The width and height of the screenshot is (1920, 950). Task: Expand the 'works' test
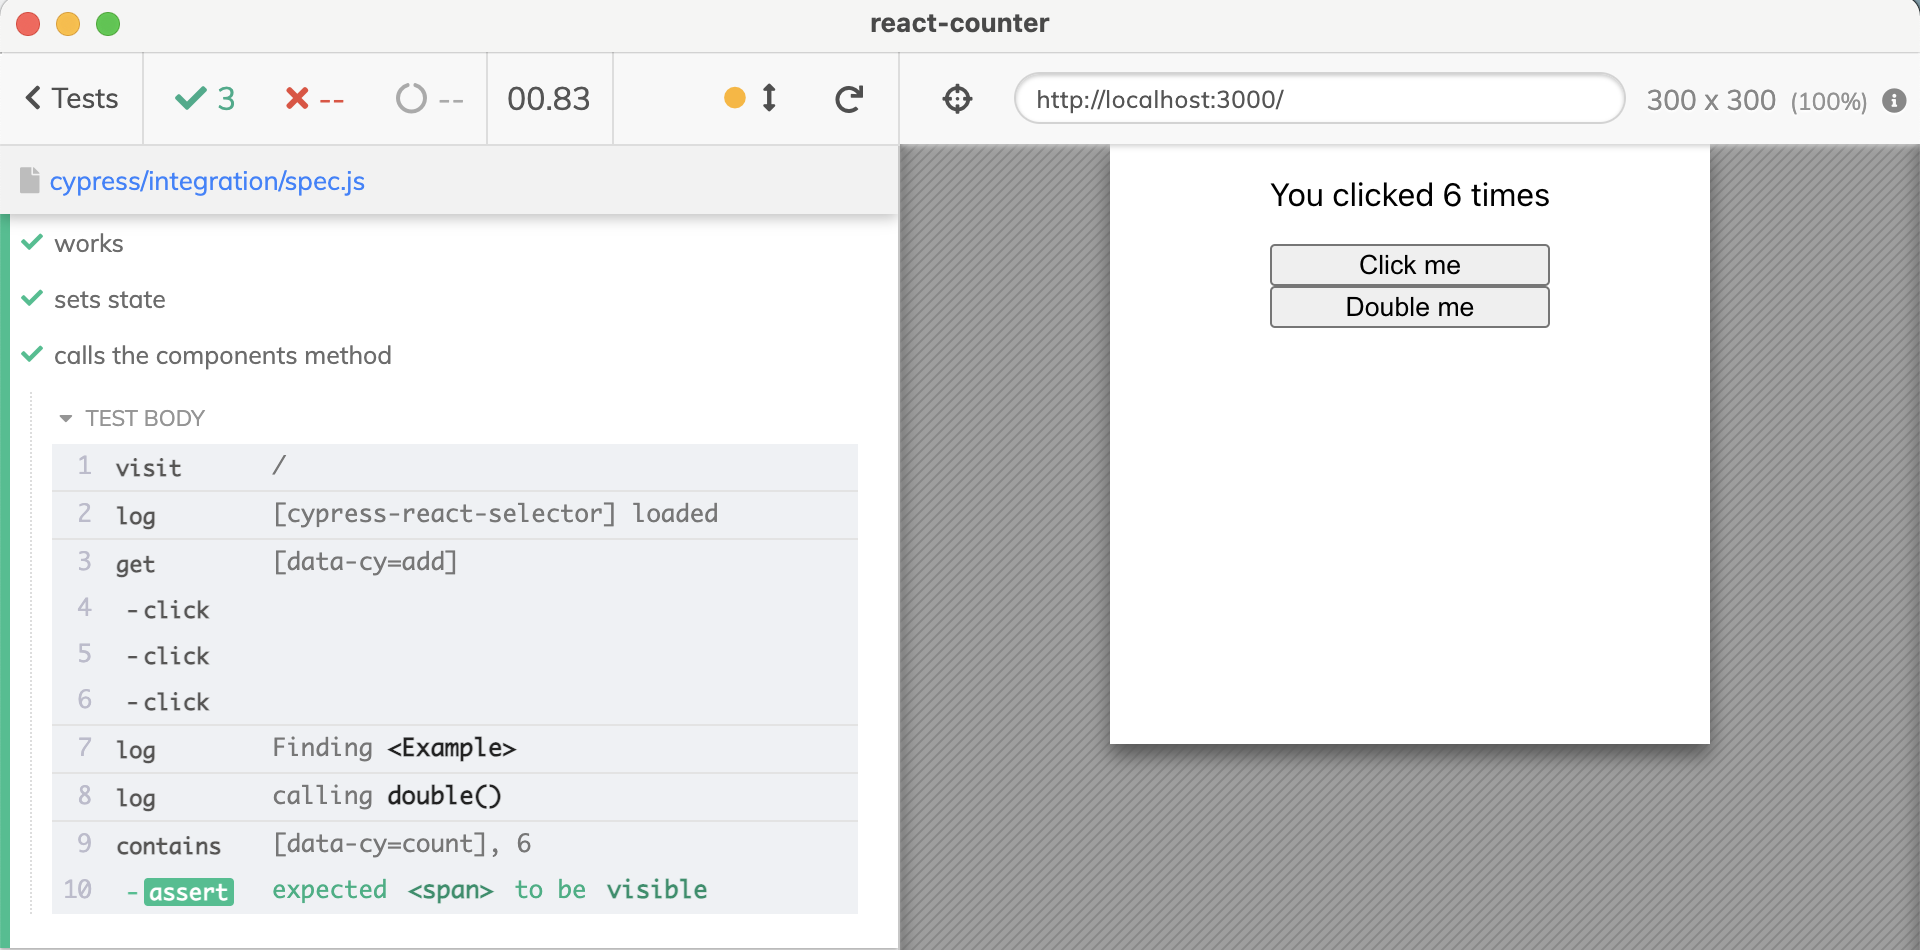point(88,243)
